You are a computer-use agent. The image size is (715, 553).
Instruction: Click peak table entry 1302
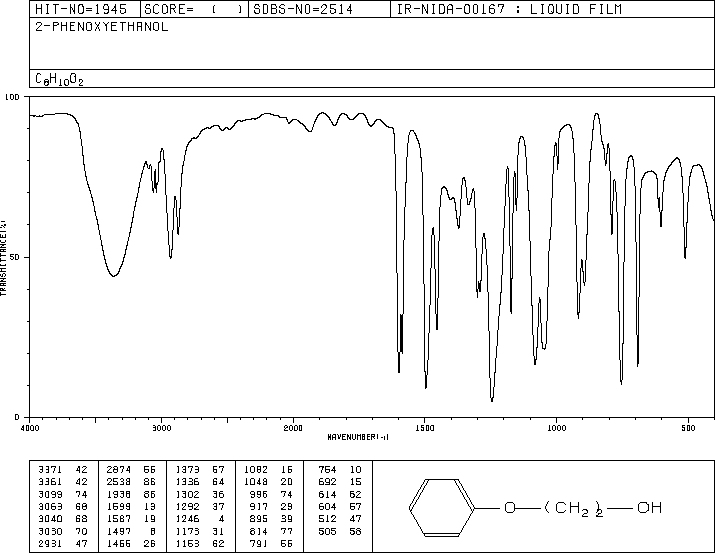click(x=187, y=494)
